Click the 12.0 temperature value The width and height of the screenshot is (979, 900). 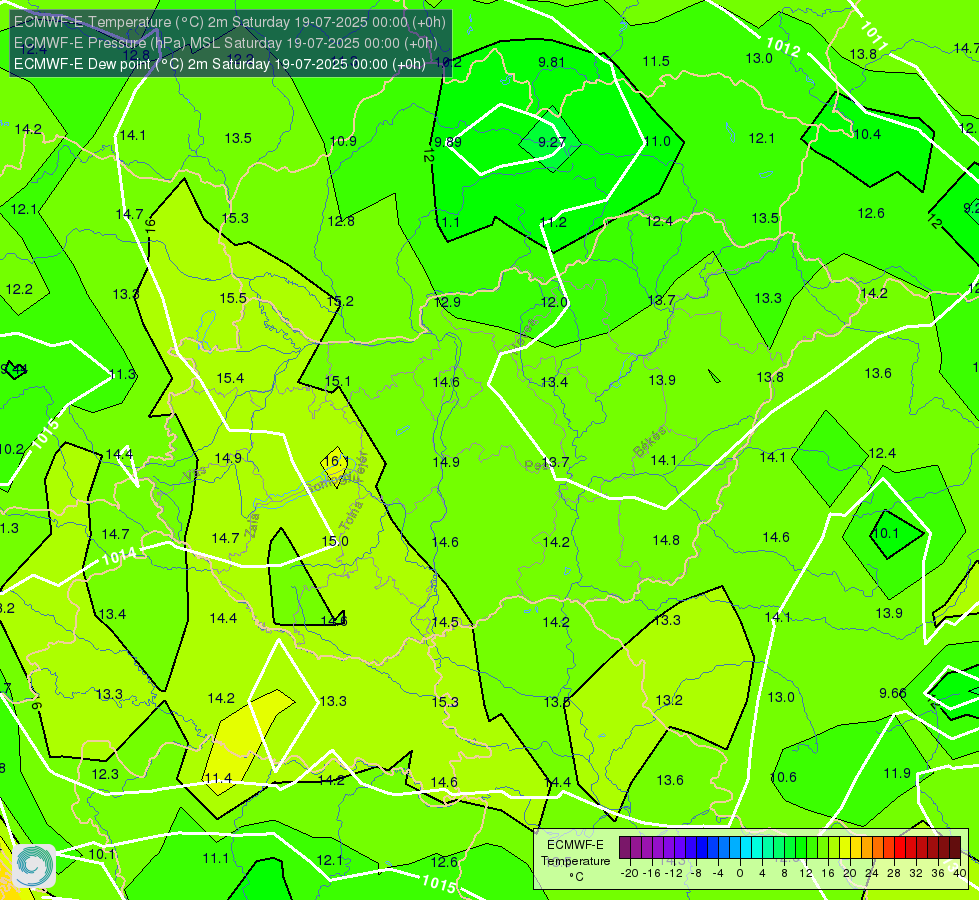(554, 302)
